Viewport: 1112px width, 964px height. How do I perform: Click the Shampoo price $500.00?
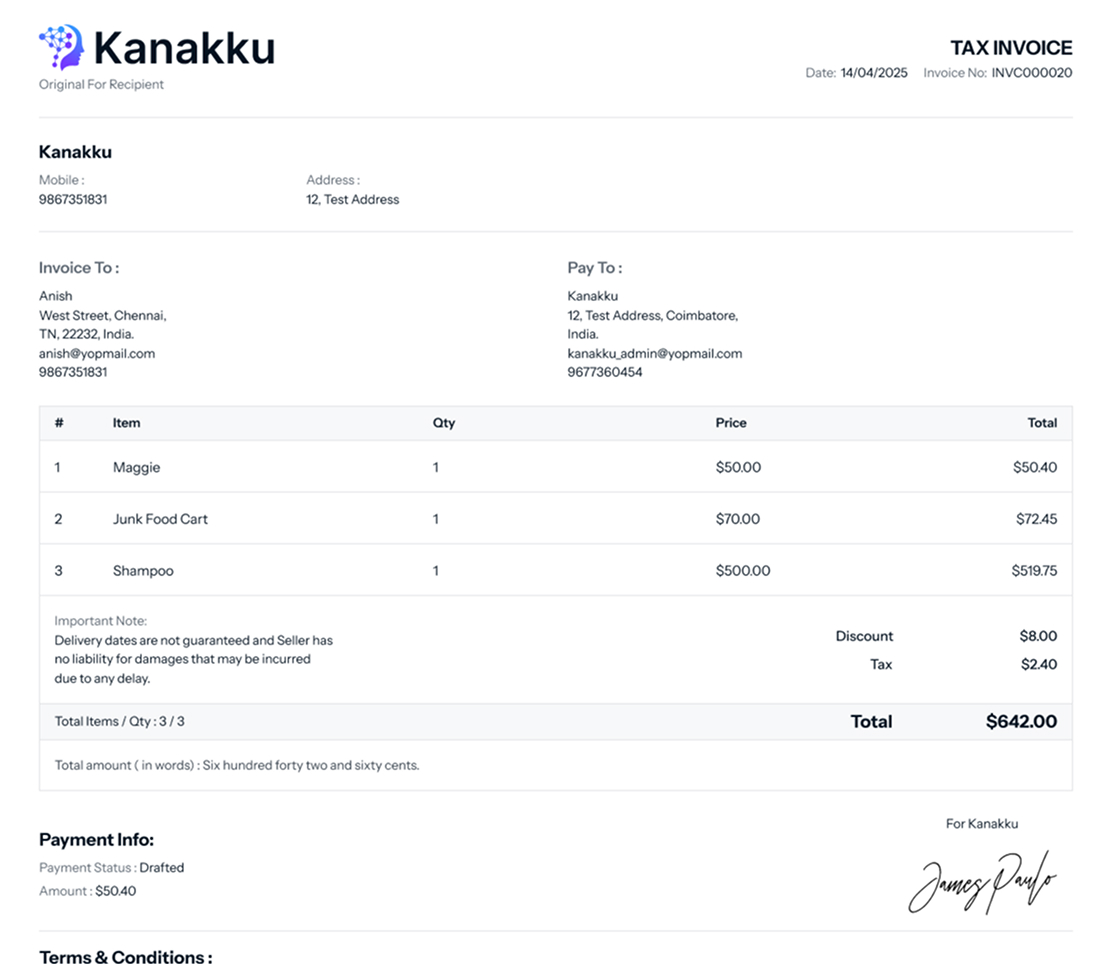[x=743, y=571]
